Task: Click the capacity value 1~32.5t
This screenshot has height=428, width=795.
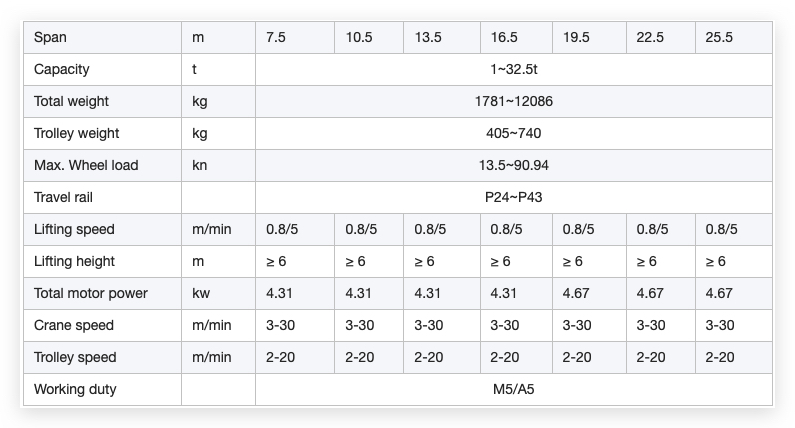Action: click(514, 69)
